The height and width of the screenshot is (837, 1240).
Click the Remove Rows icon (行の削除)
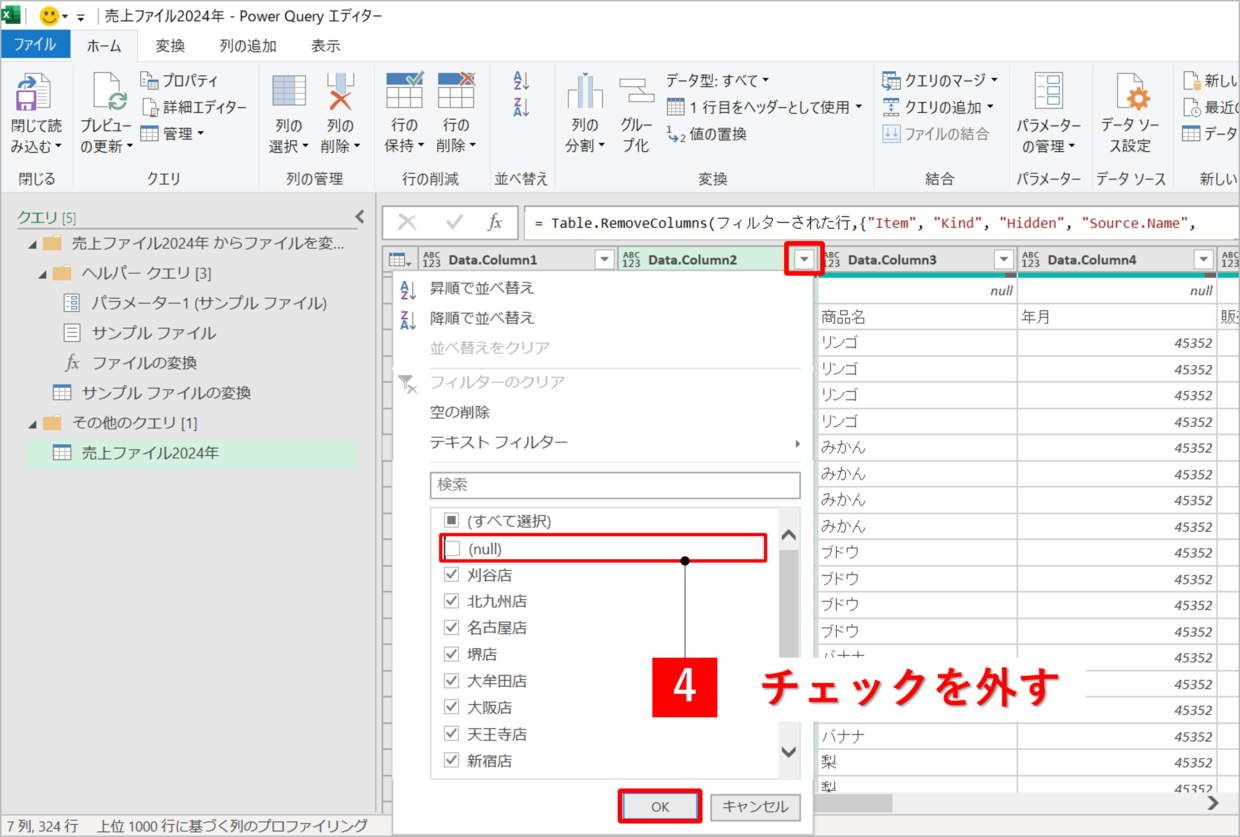[455, 90]
